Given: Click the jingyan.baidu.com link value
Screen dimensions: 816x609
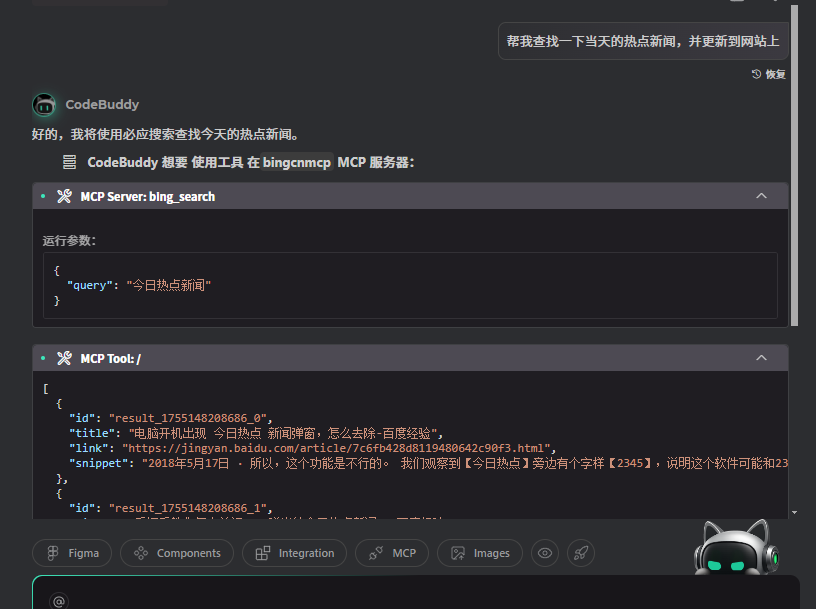Looking at the screenshot, I should coord(336,448).
